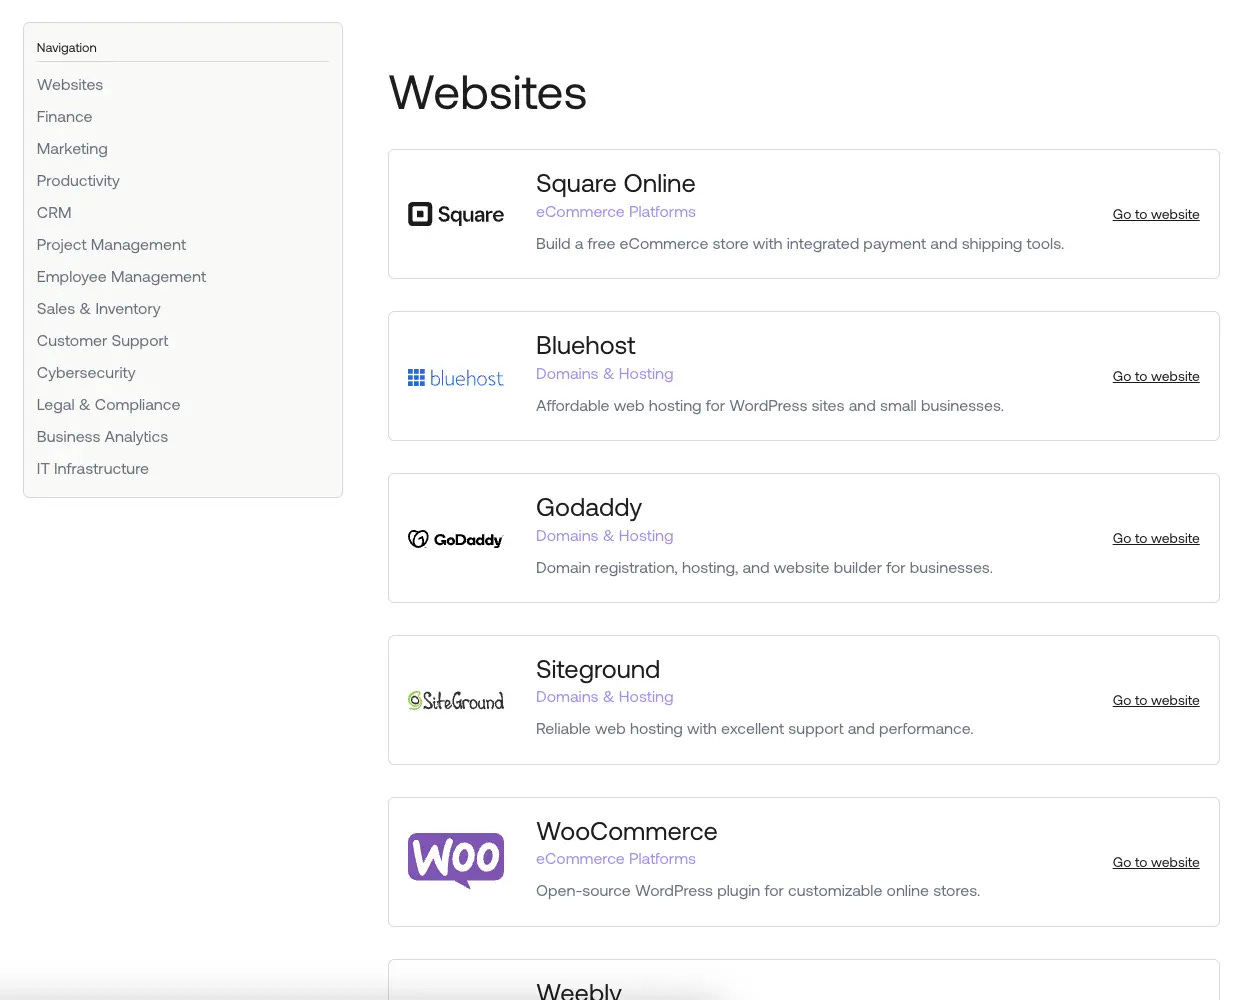
Task: Click the Square Online title
Action: tap(616, 184)
